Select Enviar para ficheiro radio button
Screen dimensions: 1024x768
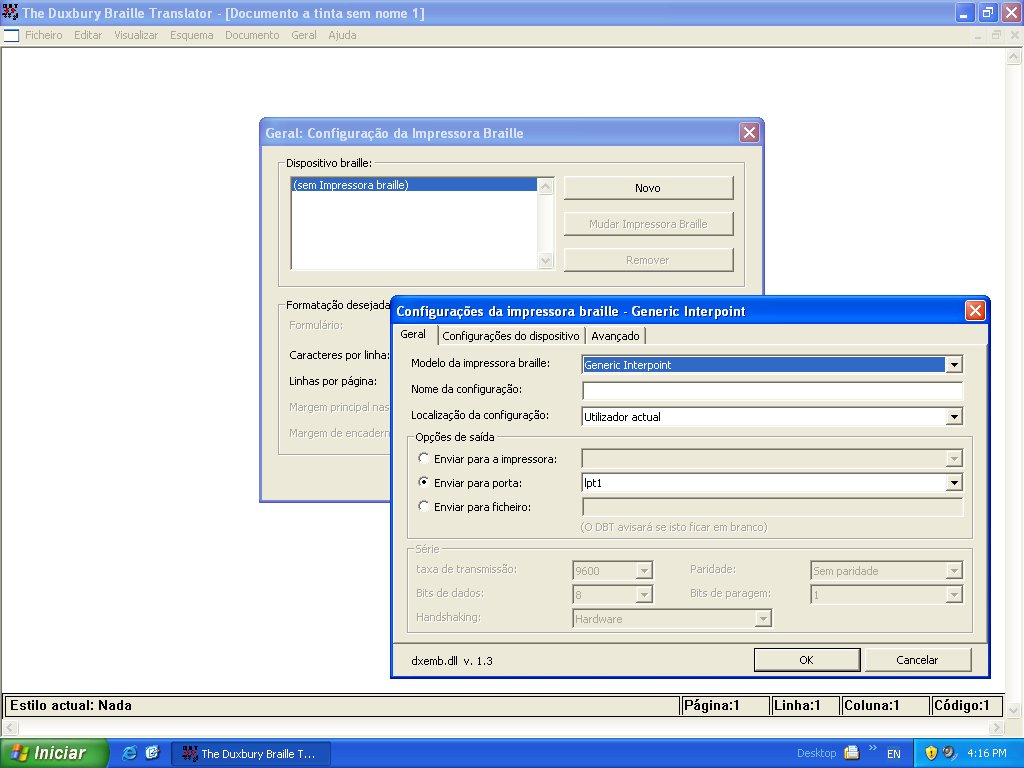coord(424,506)
